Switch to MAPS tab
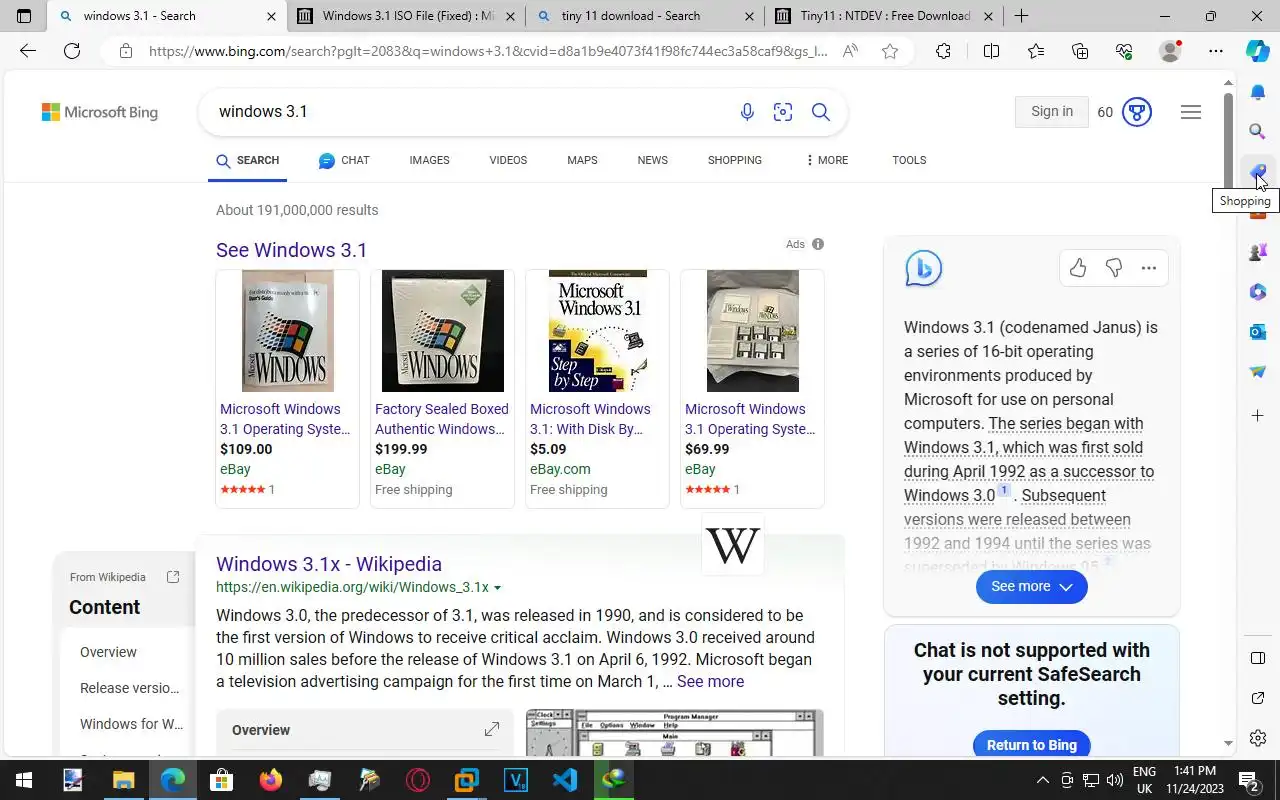Screen dimensions: 1280x800 (x=582, y=160)
